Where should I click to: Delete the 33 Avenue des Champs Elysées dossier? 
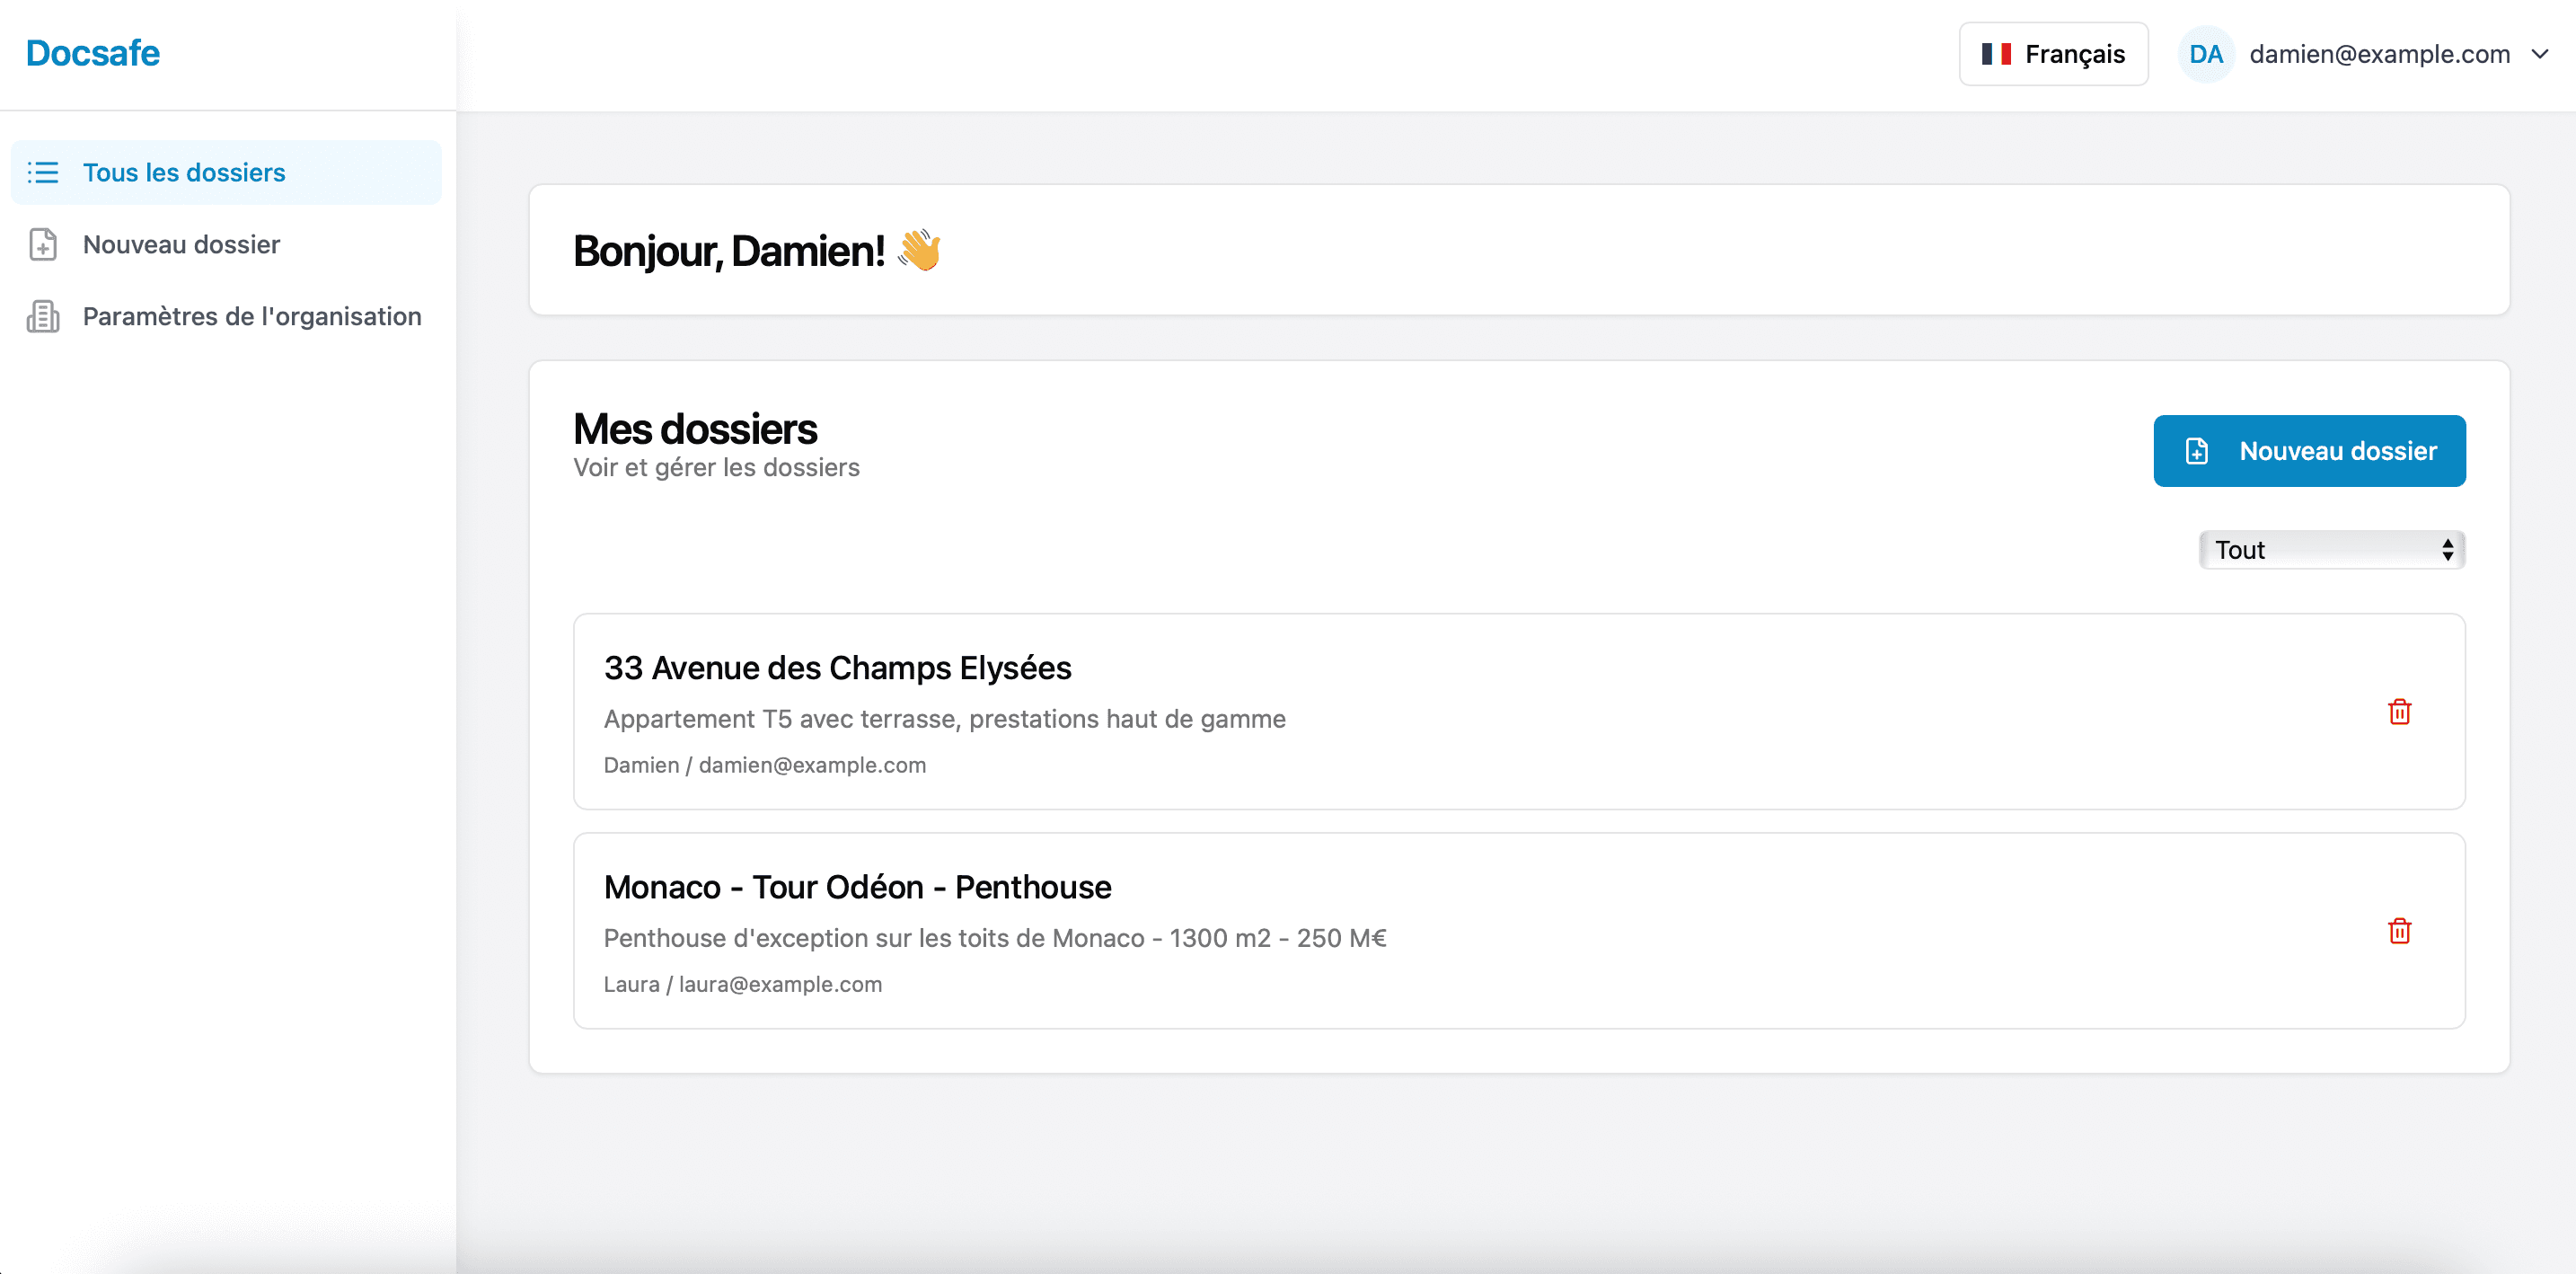click(x=2400, y=712)
